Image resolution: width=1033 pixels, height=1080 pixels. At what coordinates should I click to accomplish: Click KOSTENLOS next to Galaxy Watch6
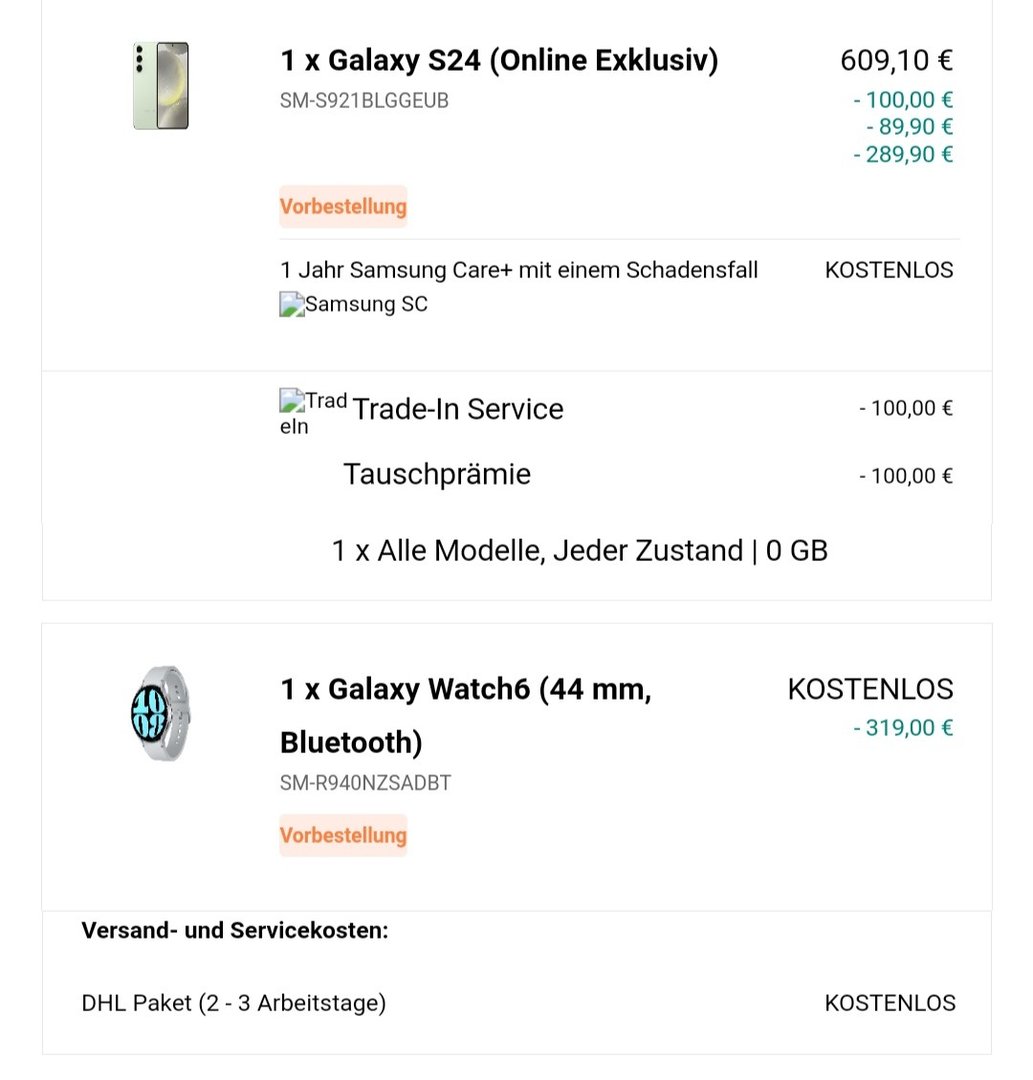click(x=870, y=689)
